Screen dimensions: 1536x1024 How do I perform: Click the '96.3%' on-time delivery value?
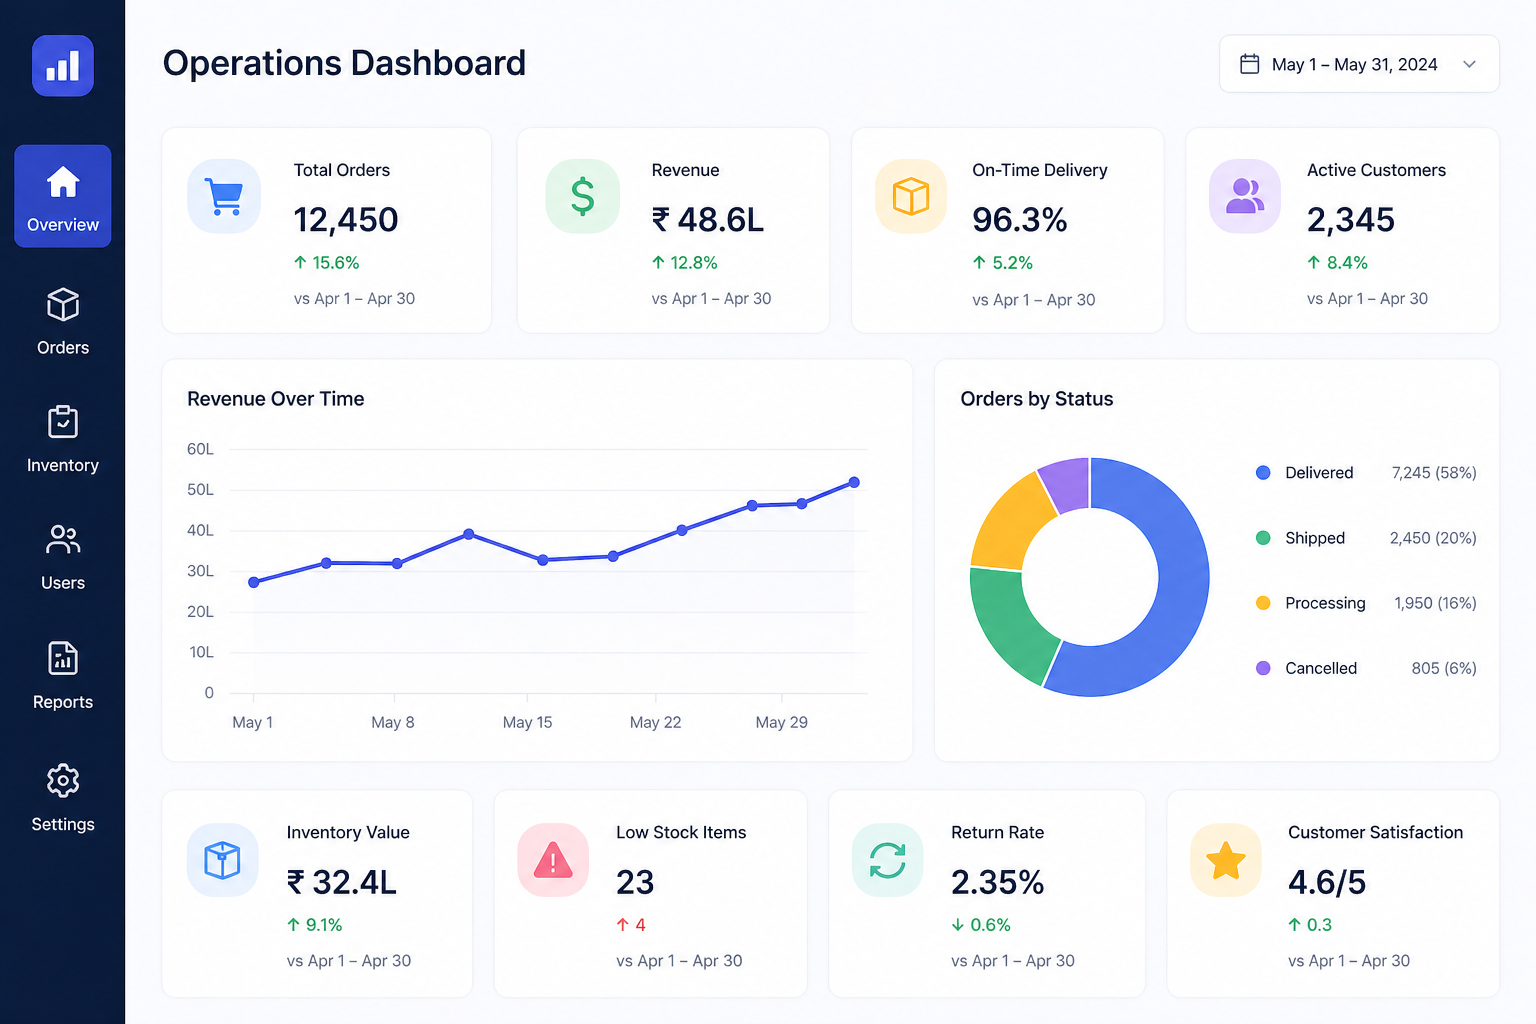point(1020,220)
